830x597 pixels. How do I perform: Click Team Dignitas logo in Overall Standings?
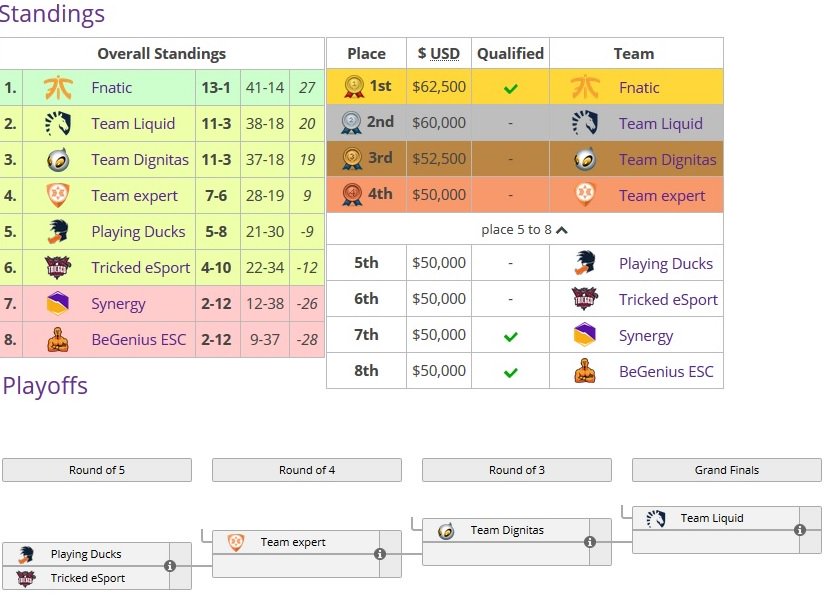58,159
